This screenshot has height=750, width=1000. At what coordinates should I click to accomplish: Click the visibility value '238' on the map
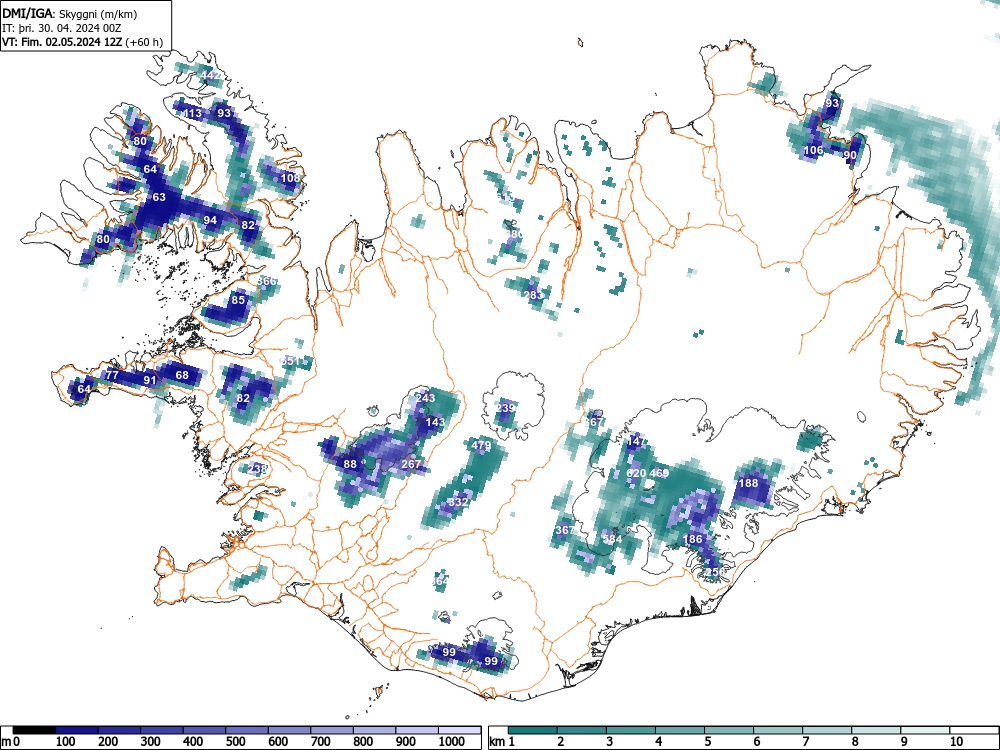(257, 469)
